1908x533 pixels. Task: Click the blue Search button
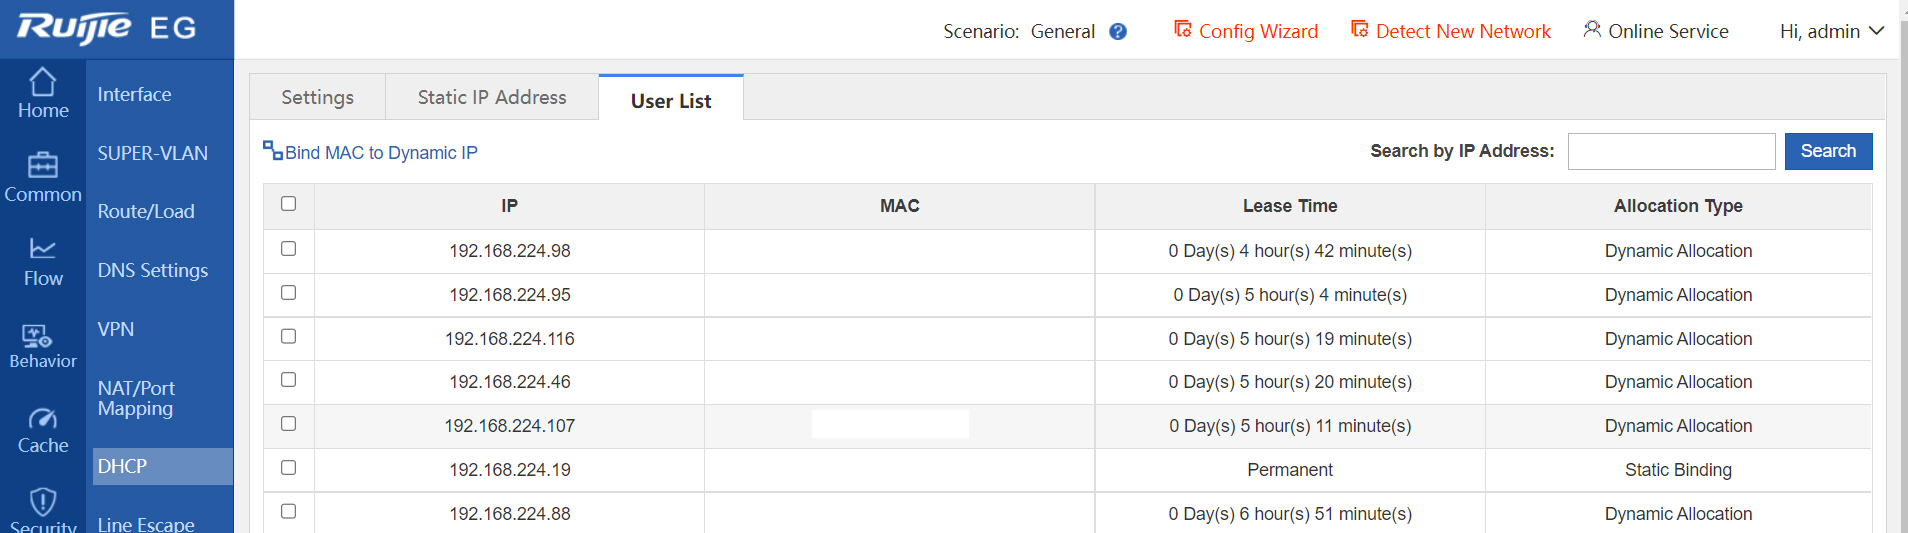[x=1828, y=152]
